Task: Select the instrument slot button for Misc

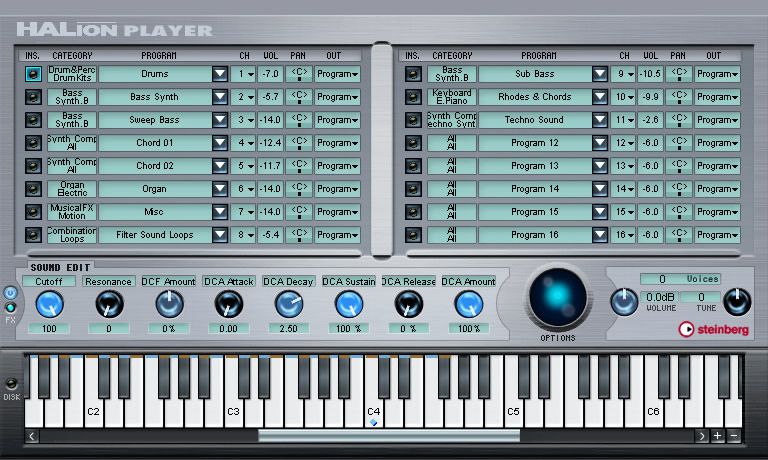Action: click(x=33, y=212)
